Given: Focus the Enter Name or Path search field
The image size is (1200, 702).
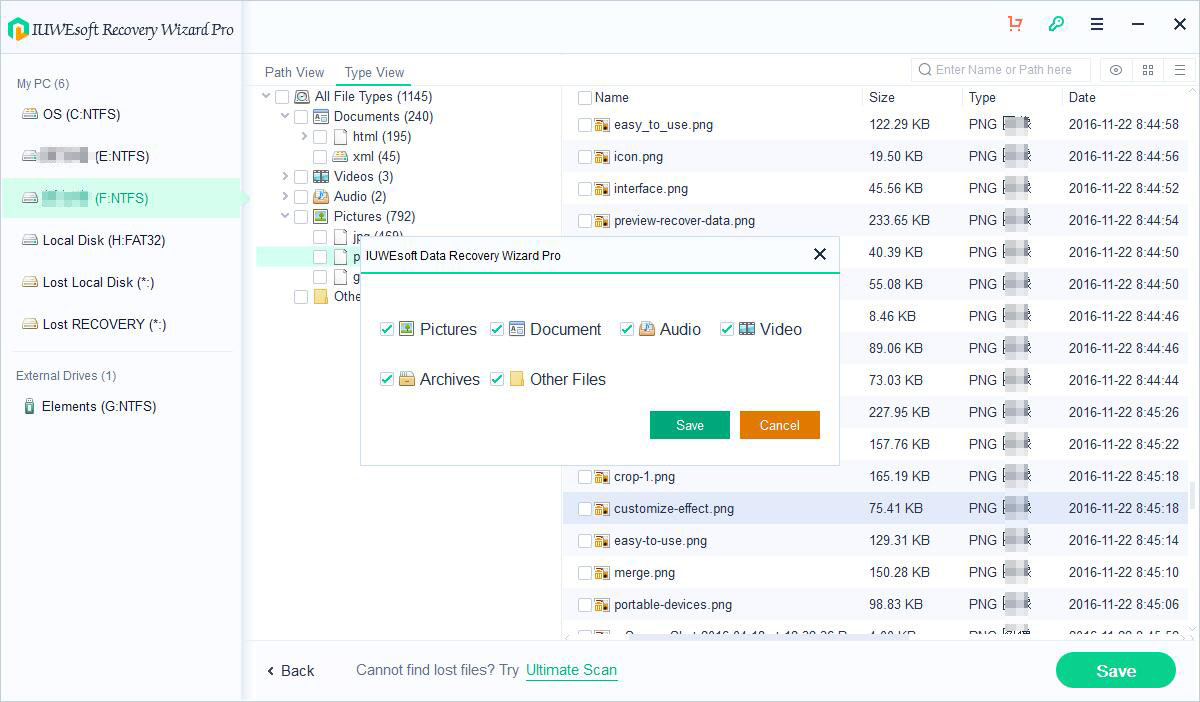Looking at the screenshot, I should coord(1002,70).
